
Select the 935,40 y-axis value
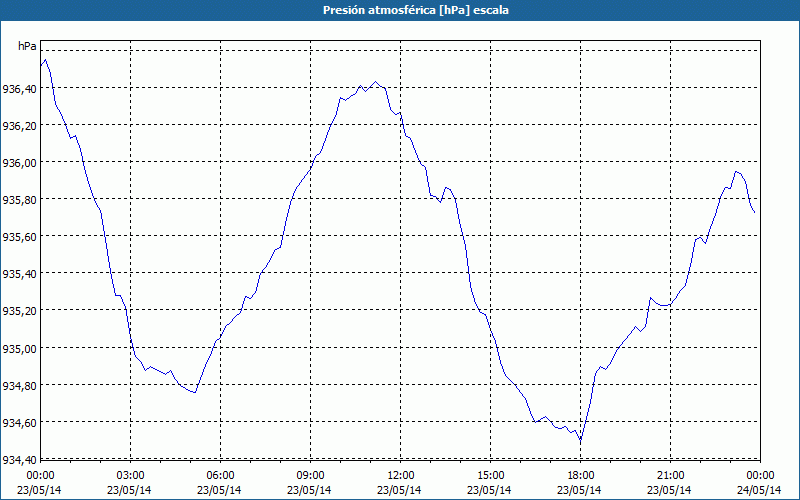19,274
